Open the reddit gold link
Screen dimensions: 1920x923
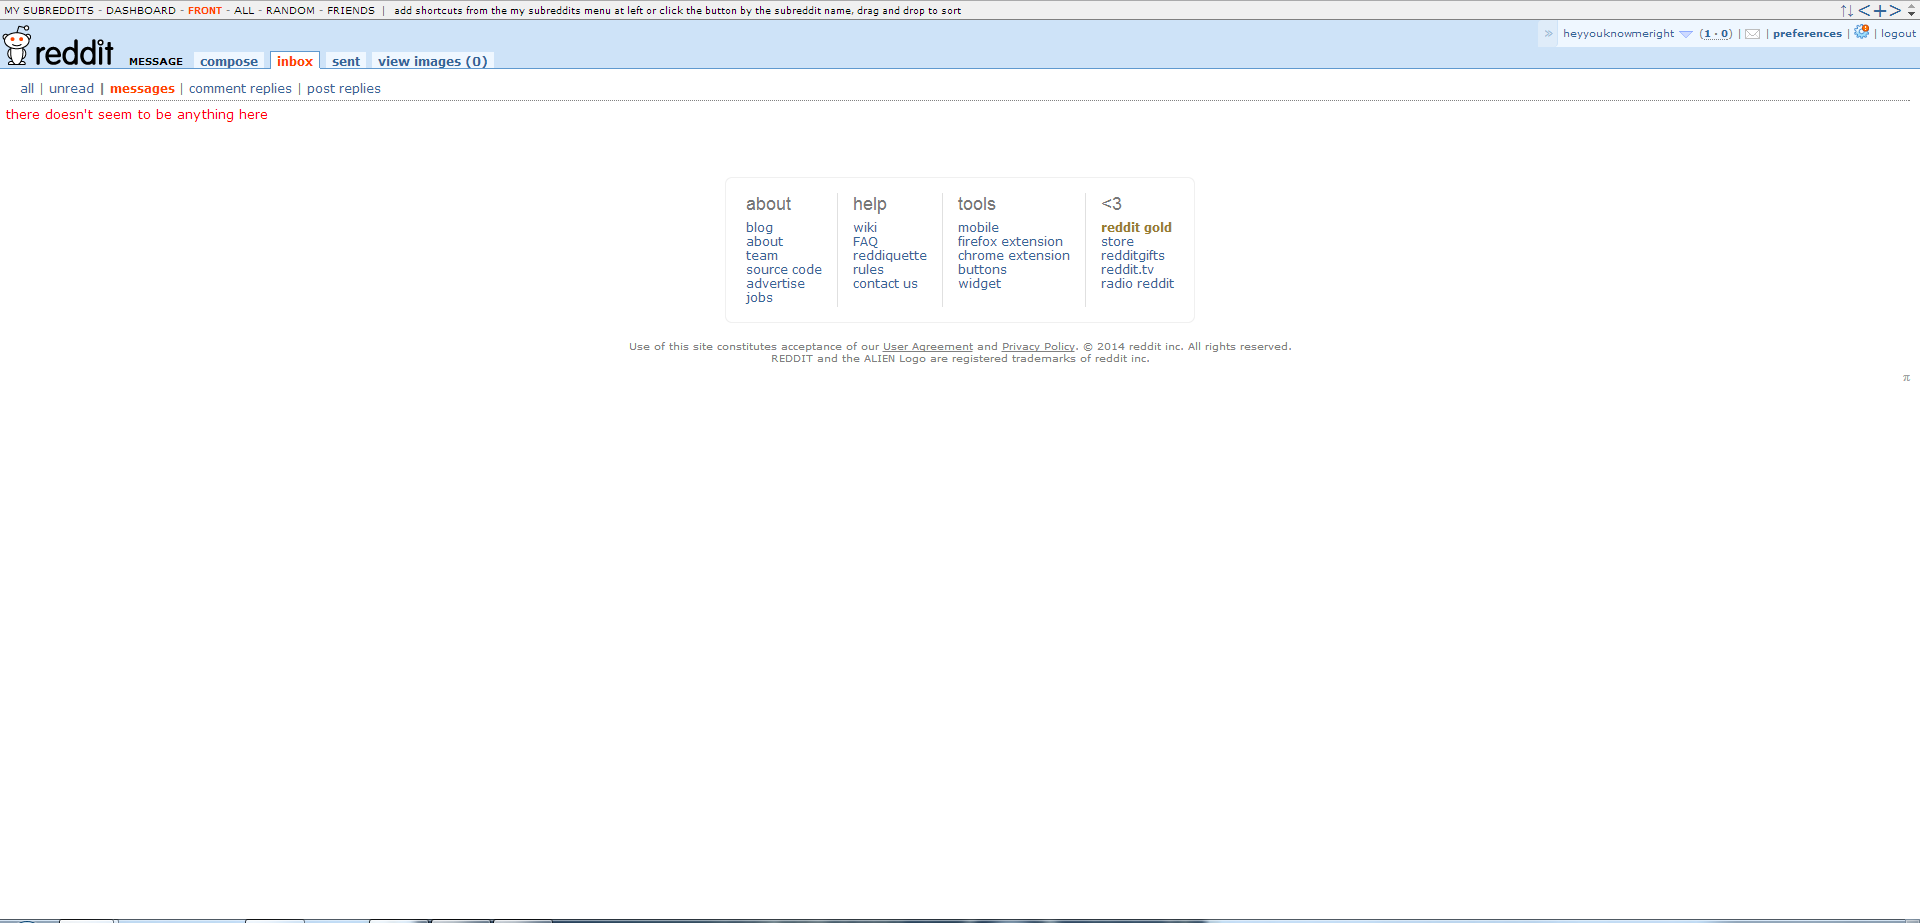pos(1136,228)
